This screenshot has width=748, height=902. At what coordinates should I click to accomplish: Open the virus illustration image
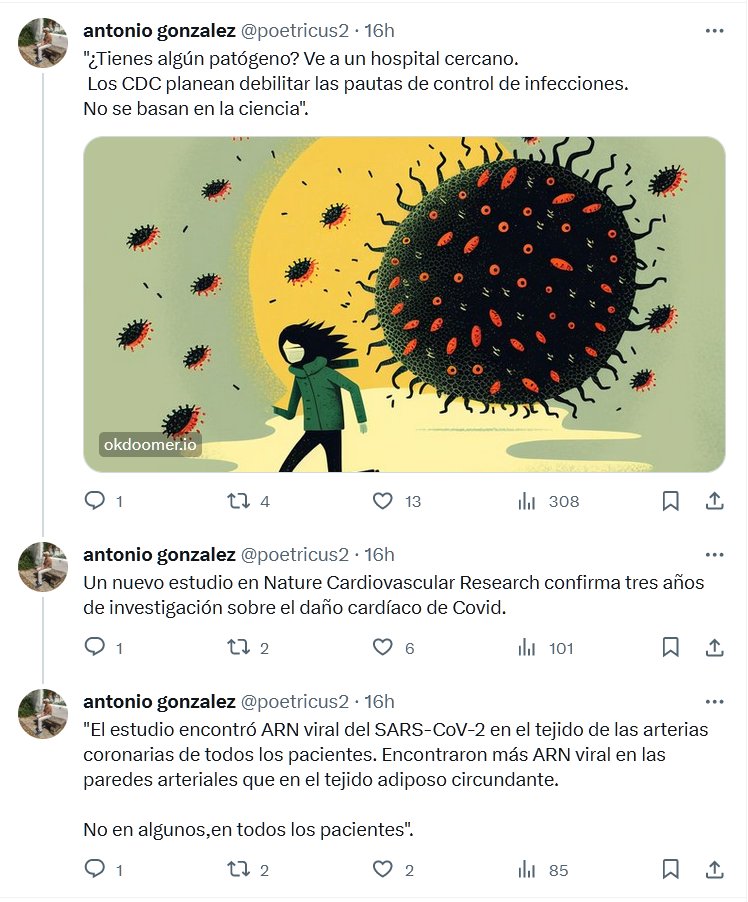[x=404, y=304]
